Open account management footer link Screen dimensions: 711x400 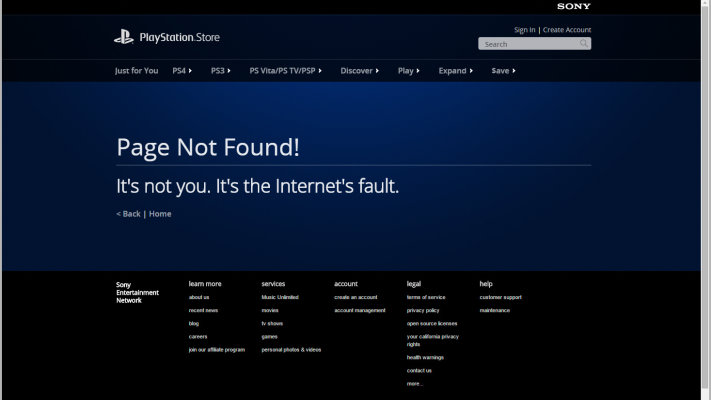[359, 310]
